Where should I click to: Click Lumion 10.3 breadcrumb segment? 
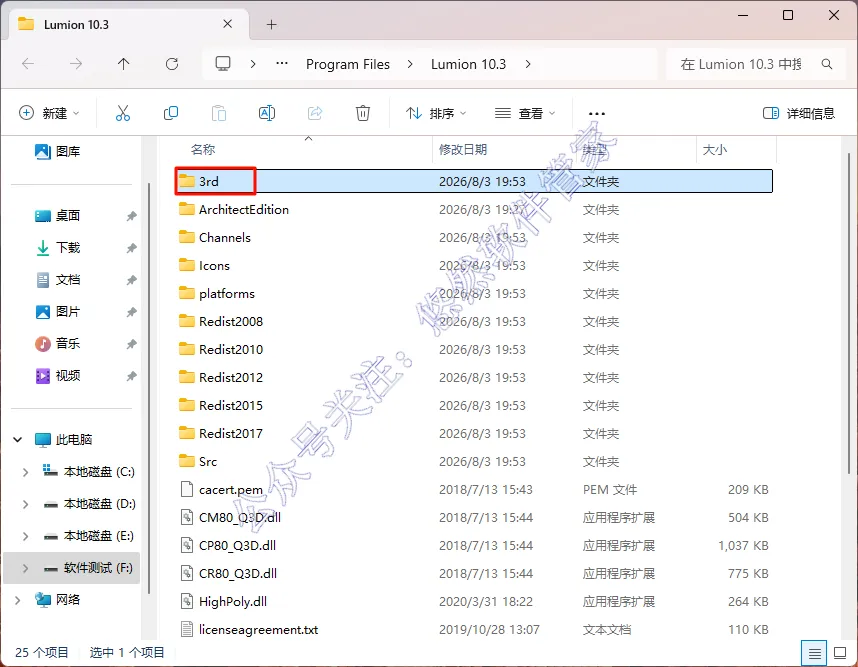tap(468, 64)
